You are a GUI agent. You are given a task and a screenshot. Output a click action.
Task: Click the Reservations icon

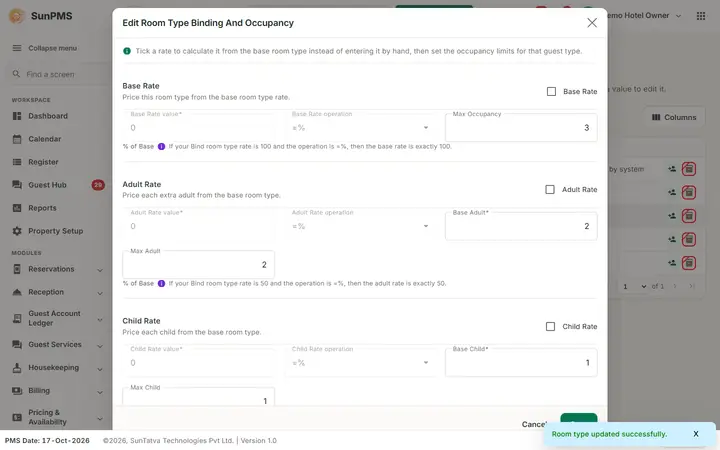pos(17,269)
